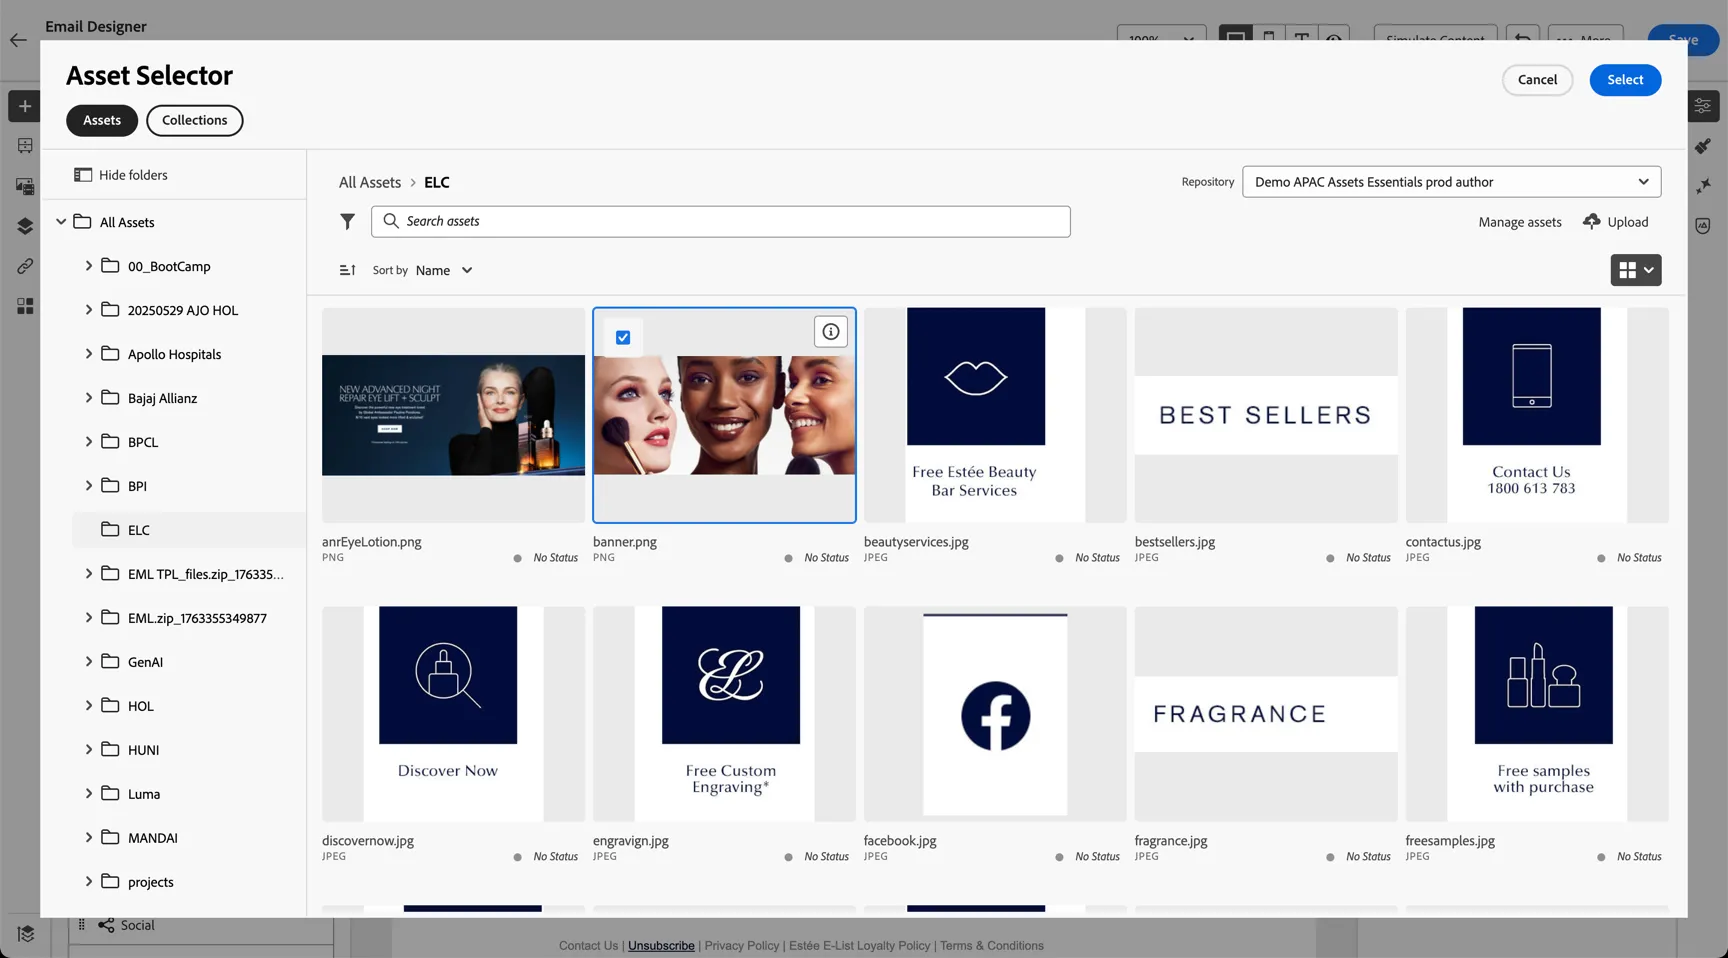Open the grid view switcher dropdown

click(x=1635, y=270)
